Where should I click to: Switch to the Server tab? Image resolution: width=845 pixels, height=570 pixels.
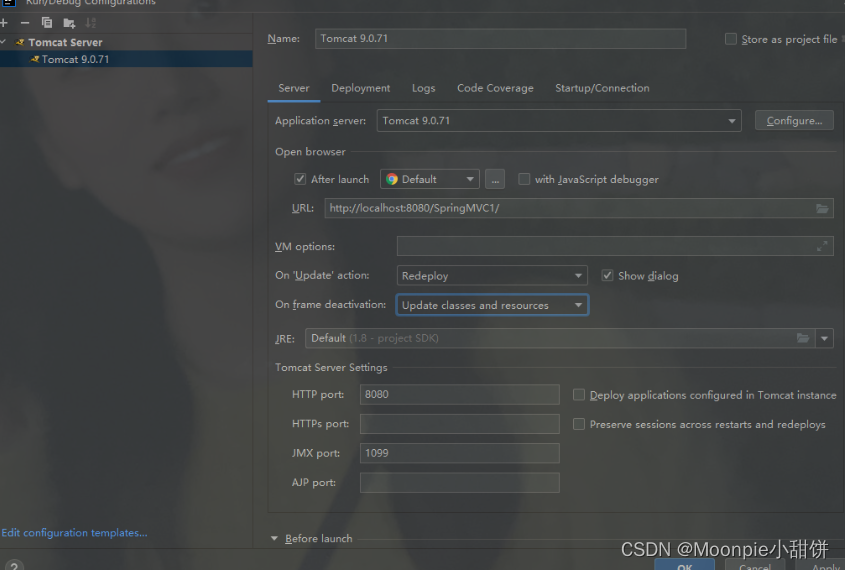294,88
